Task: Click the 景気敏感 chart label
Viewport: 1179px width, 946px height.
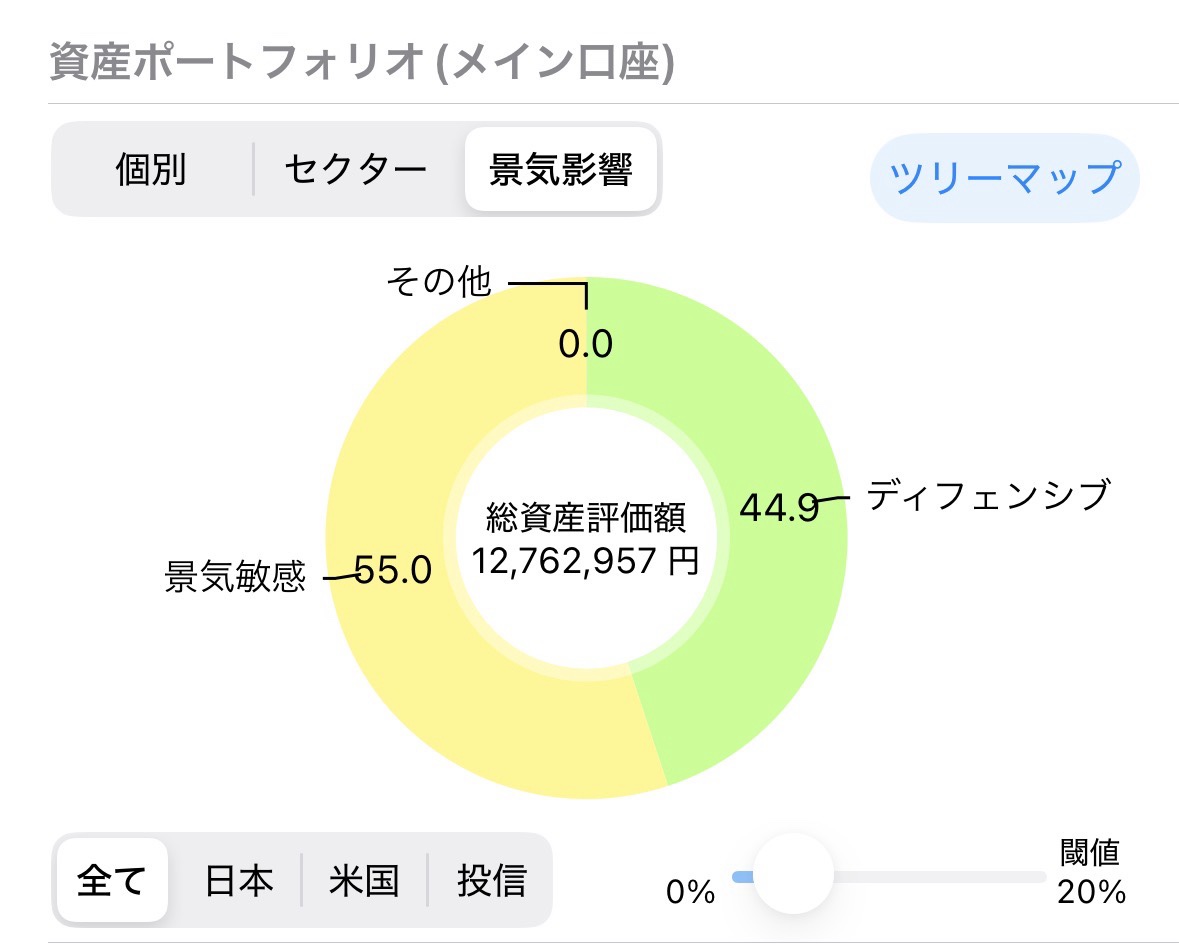Action: pos(235,578)
